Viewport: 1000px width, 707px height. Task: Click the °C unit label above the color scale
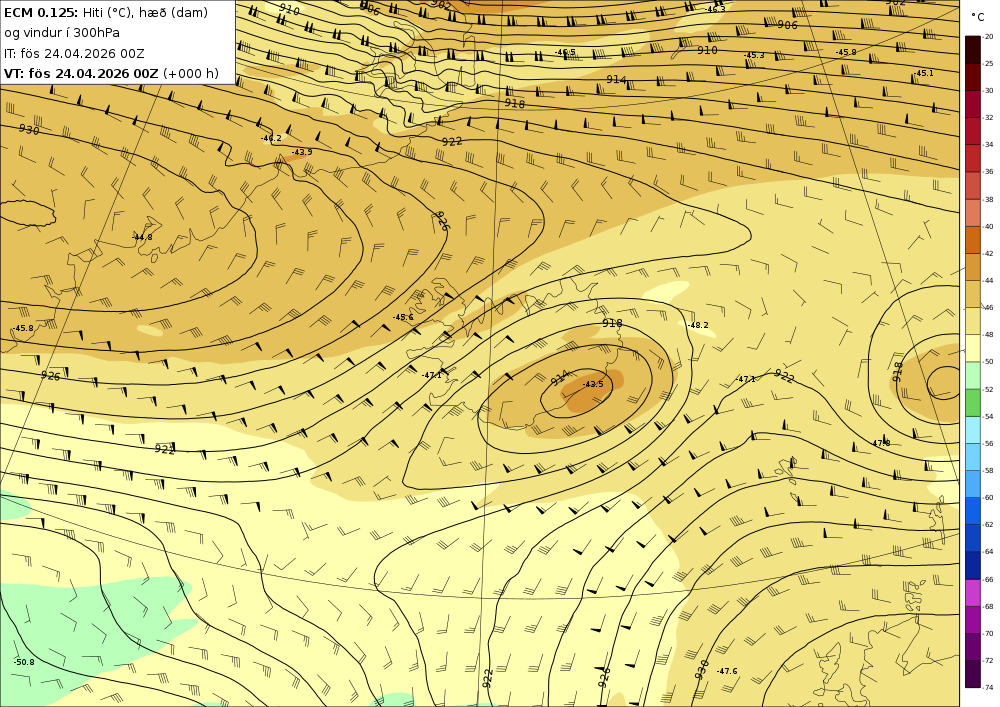click(x=978, y=16)
